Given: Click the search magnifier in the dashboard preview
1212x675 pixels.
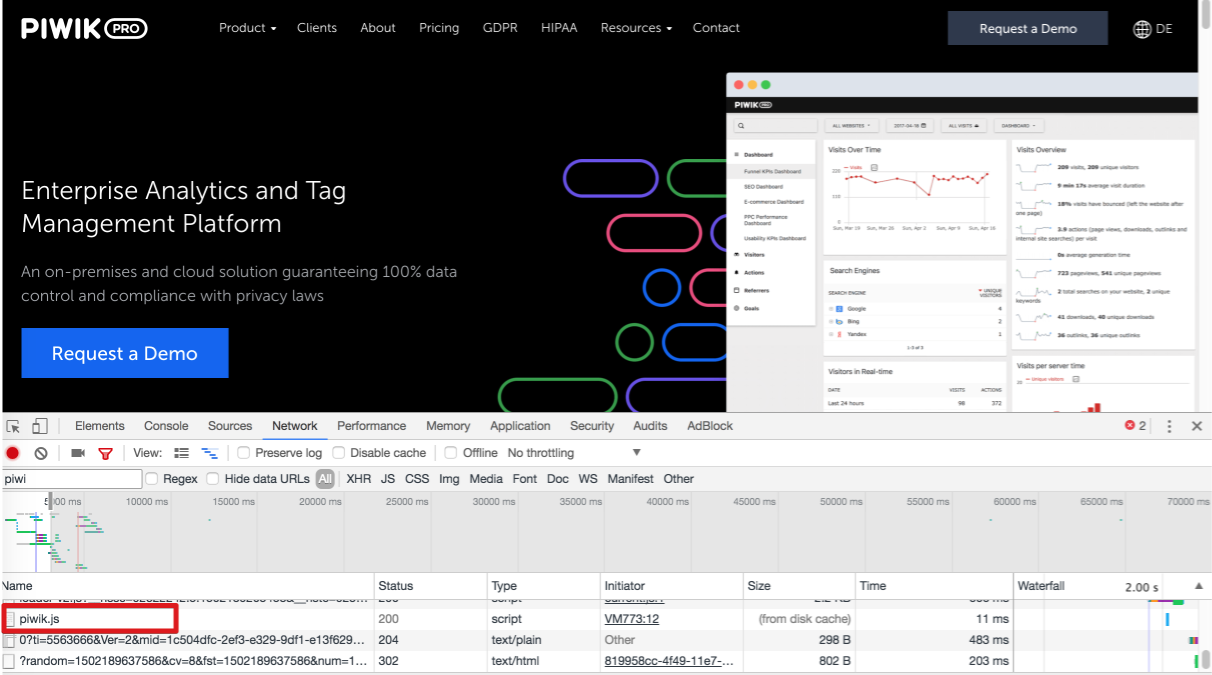Looking at the screenshot, I should pos(740,126).
